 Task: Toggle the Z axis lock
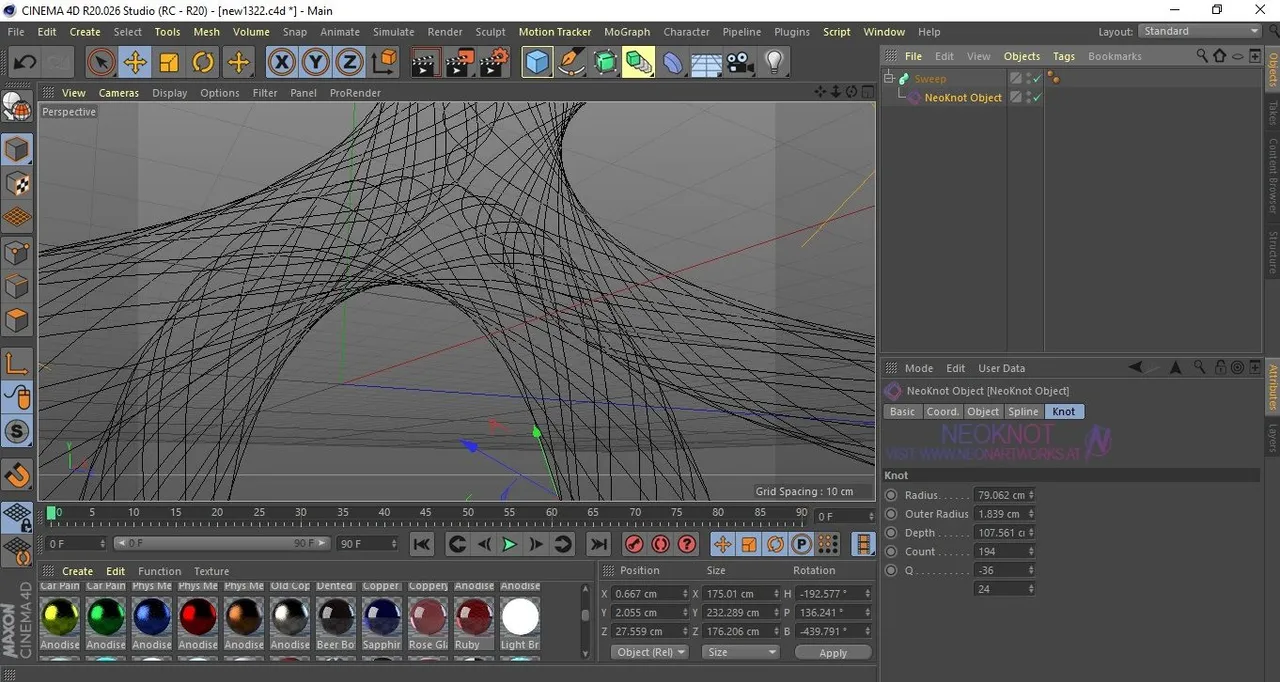tap(349, 62)
